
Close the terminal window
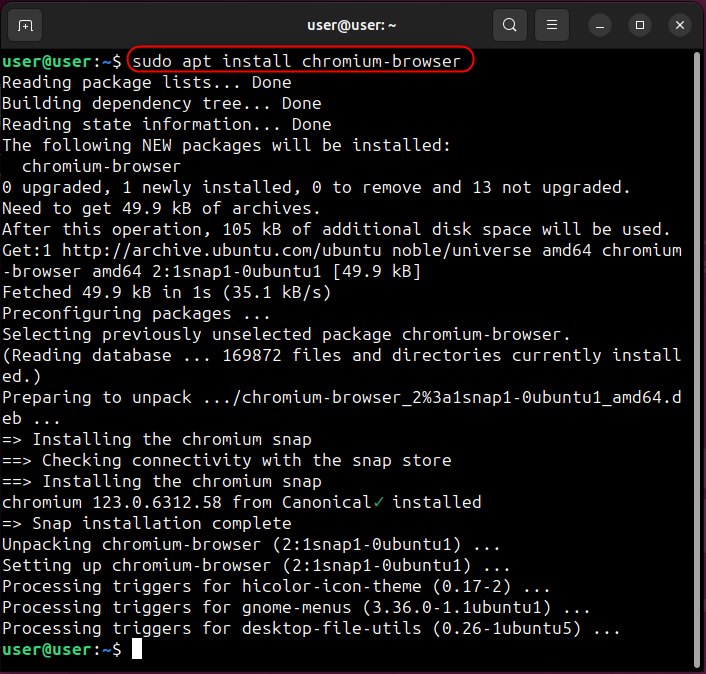point(680,25)
